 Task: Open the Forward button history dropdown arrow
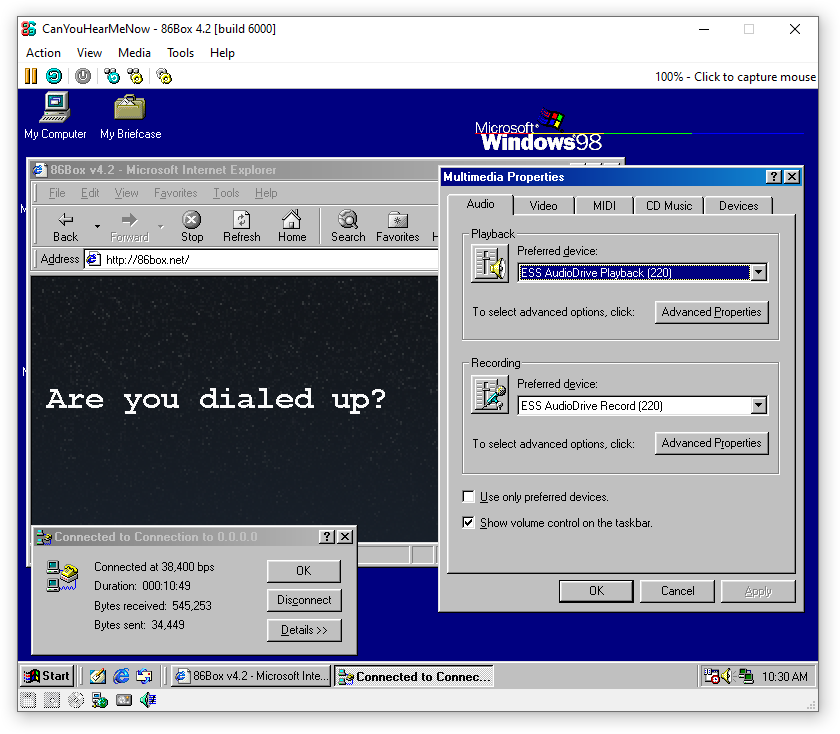[161, 226]
